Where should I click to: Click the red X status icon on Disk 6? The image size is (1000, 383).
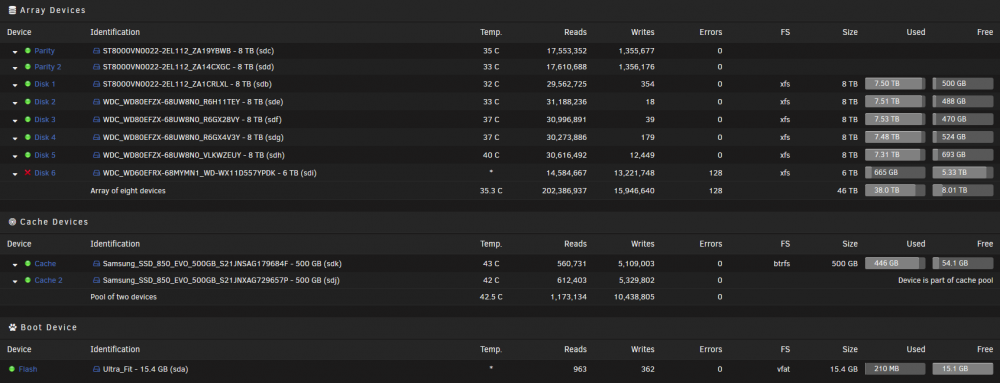[27, 173]
